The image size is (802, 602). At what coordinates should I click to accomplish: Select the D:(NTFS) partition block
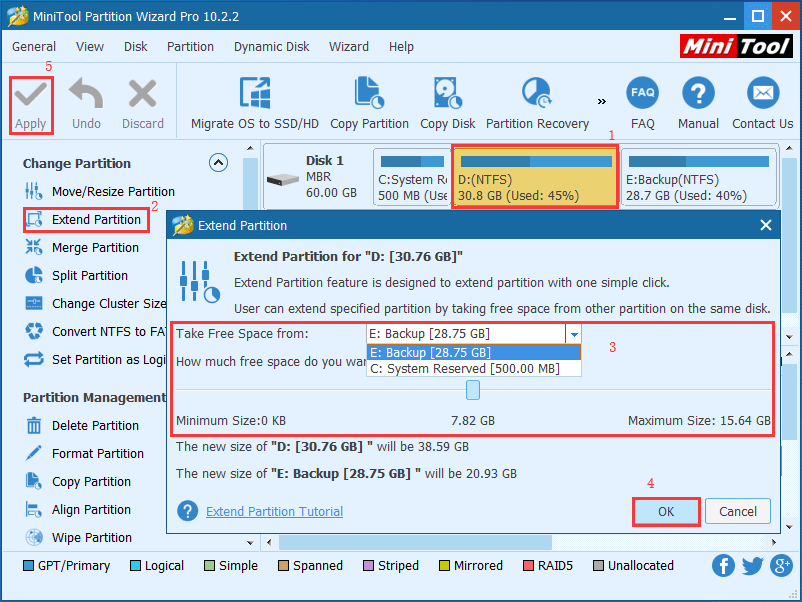coord(535,177)
